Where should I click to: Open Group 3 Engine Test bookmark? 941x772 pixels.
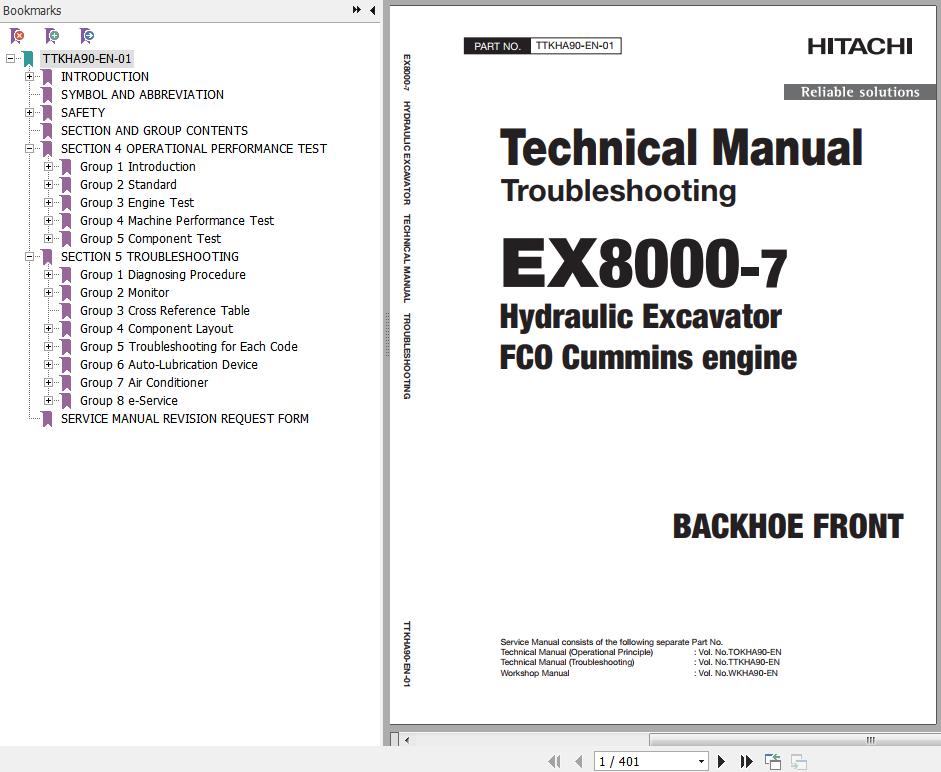point(137,203)
